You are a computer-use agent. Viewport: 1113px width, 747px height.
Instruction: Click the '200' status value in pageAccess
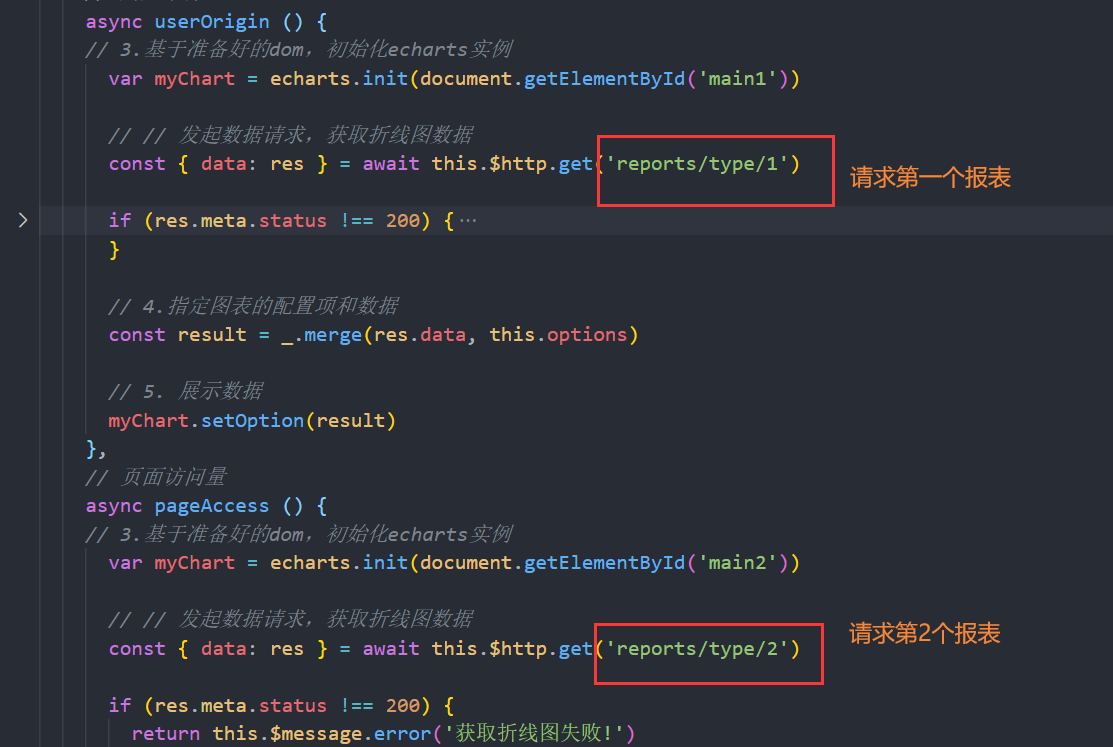[402, 705]
